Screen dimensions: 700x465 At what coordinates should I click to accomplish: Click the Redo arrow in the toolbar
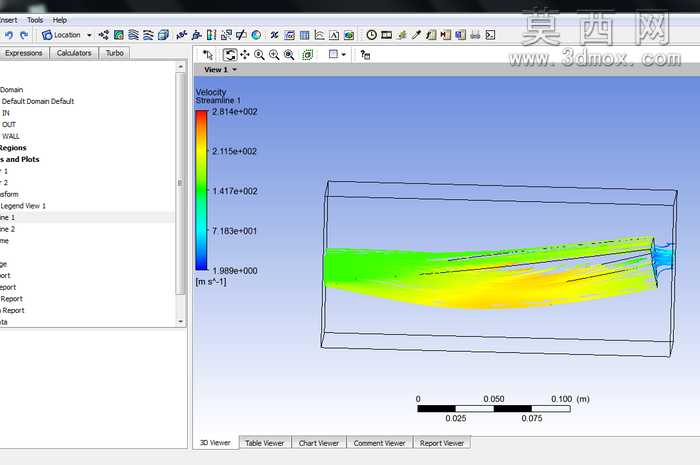[x=24, y=35]
